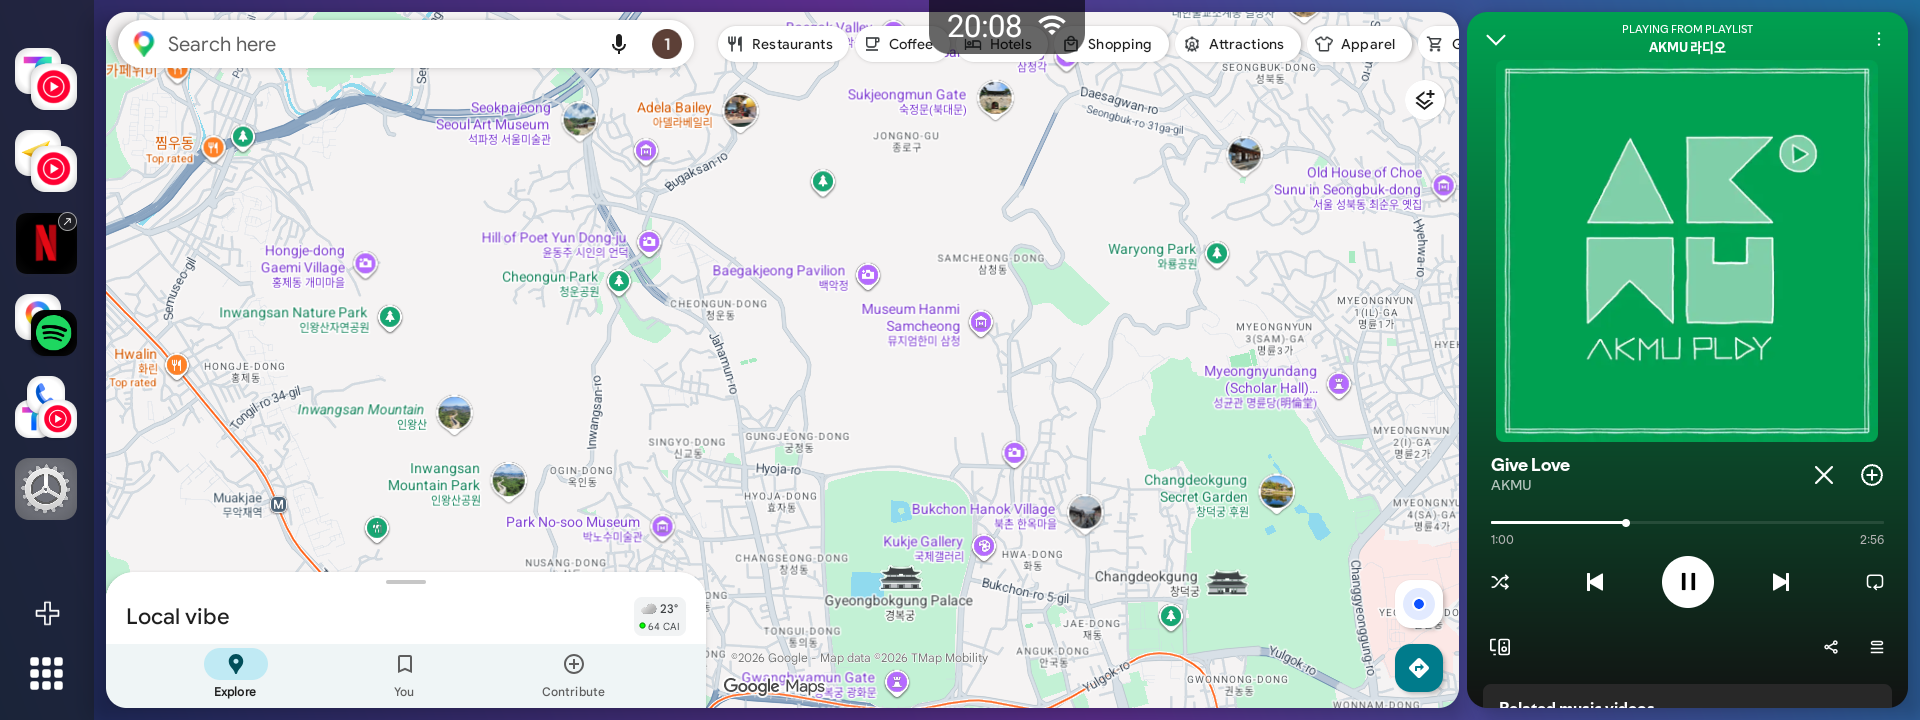Tap the Kukje Gallery purple pin
This screenshot has width=1920, height=720.
click(984, 546)
